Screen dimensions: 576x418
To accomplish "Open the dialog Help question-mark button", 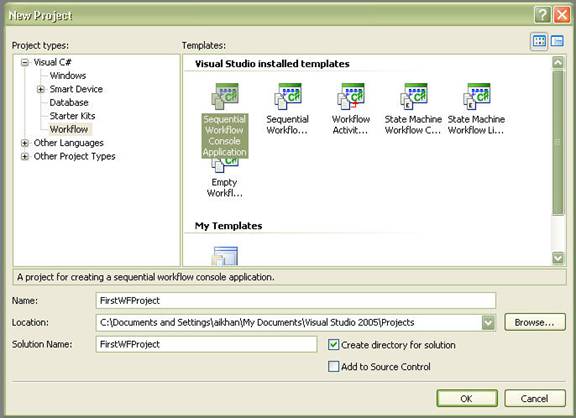I will [543, 15].
